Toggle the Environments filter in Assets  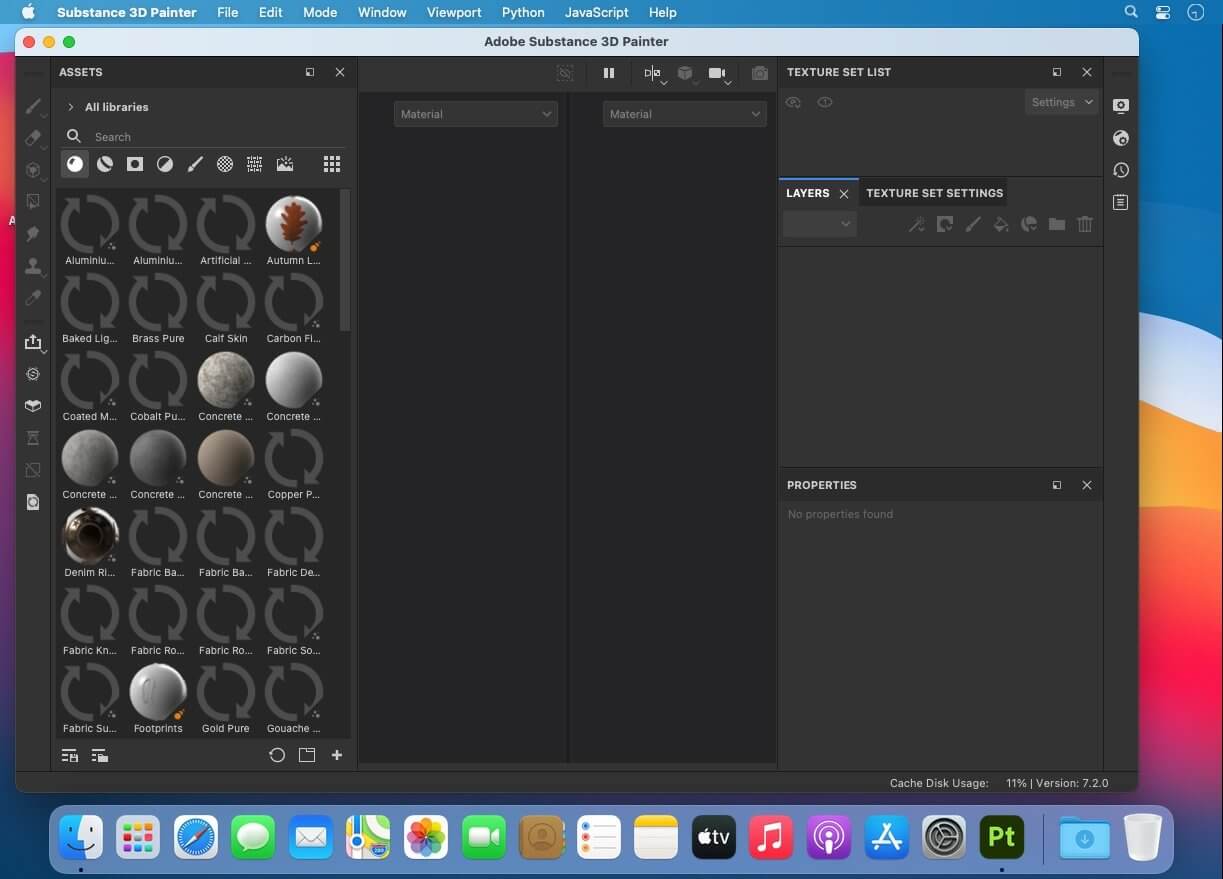tap(285, 164)
